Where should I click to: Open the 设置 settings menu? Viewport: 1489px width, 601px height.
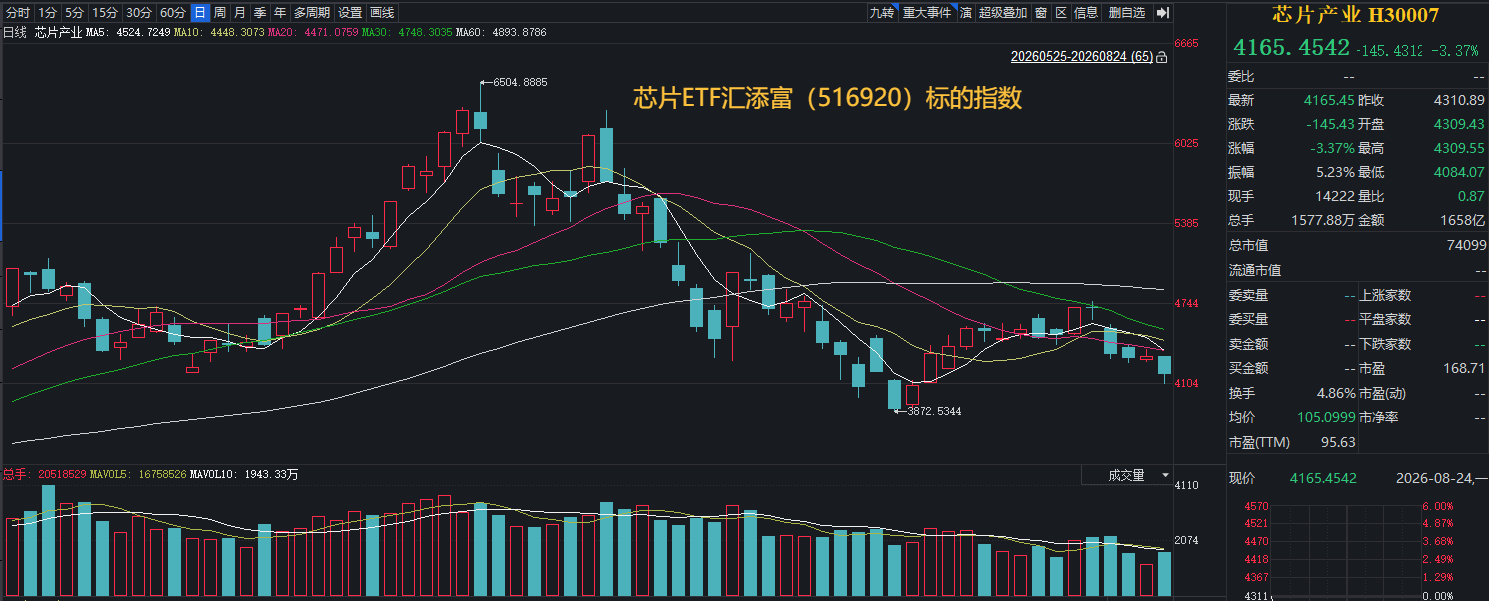[350, 13]
